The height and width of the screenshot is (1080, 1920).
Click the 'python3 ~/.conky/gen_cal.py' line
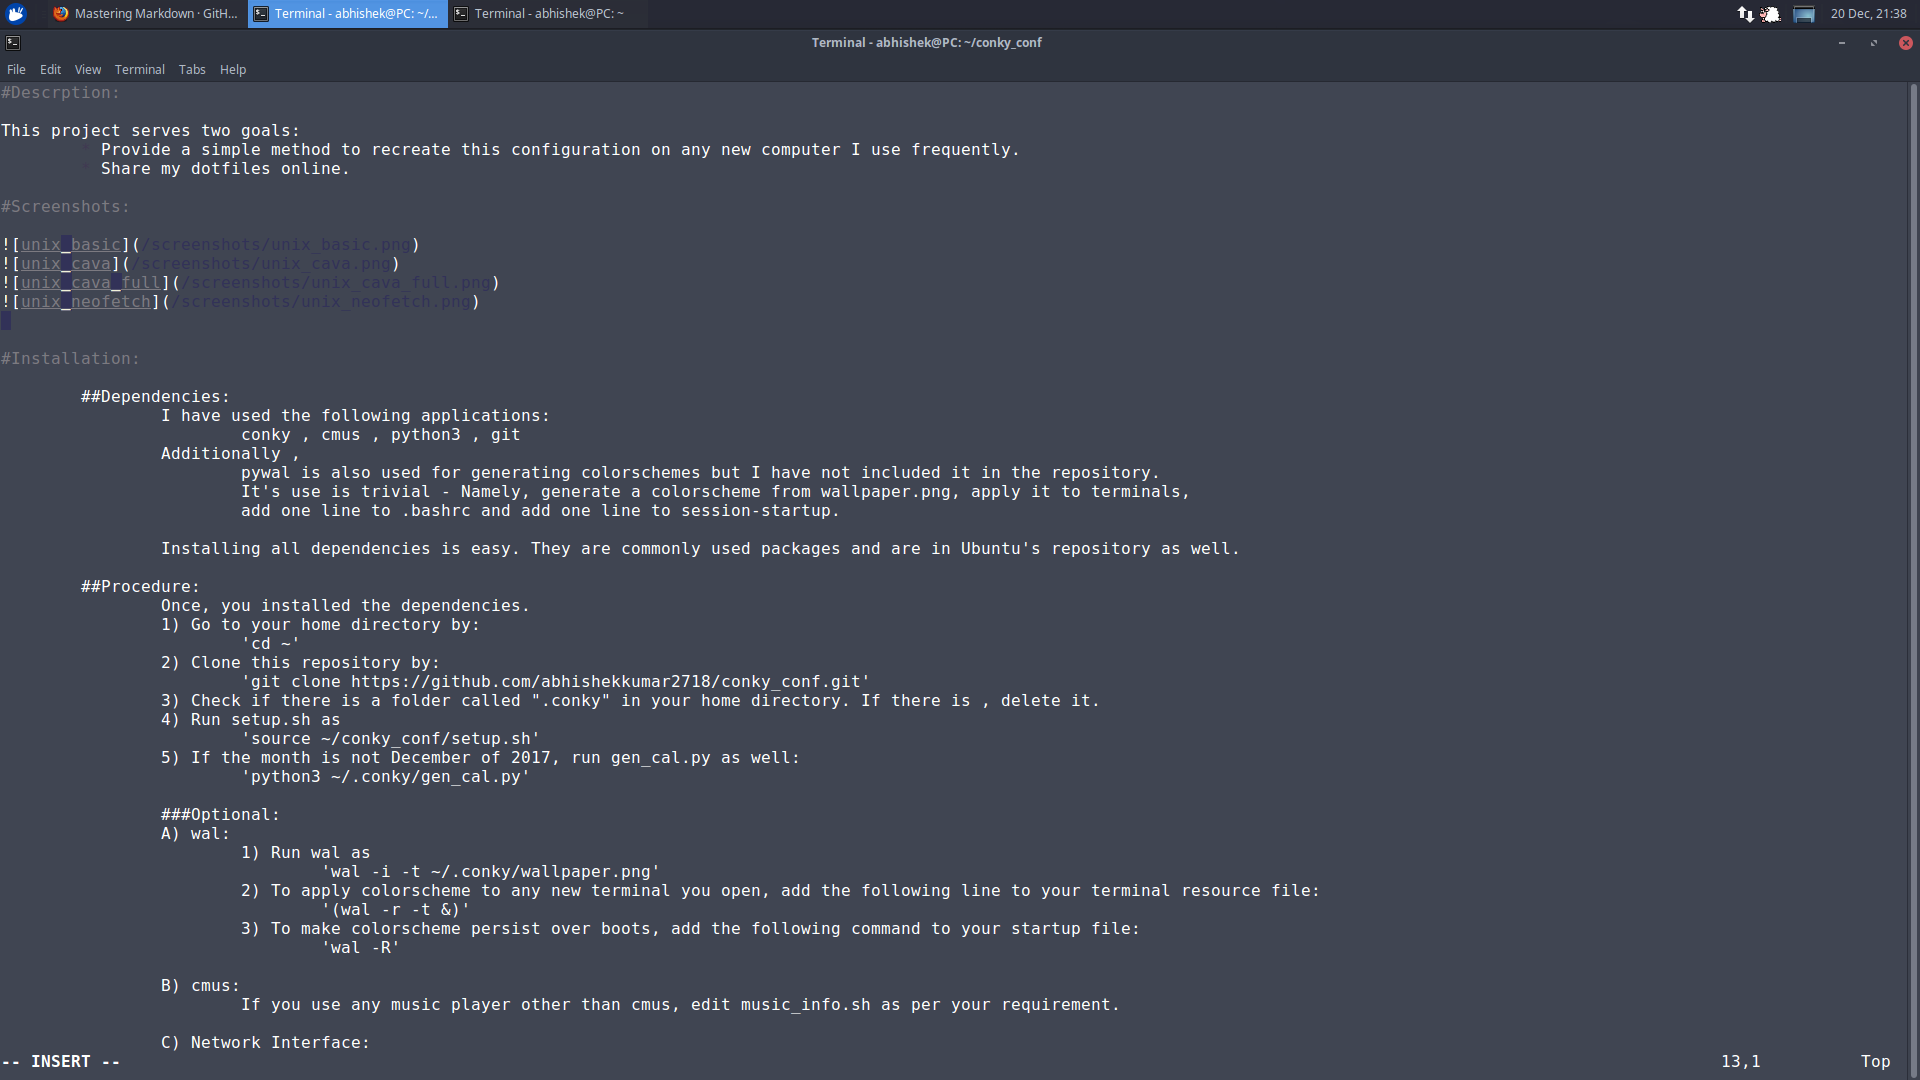[385, 777]
